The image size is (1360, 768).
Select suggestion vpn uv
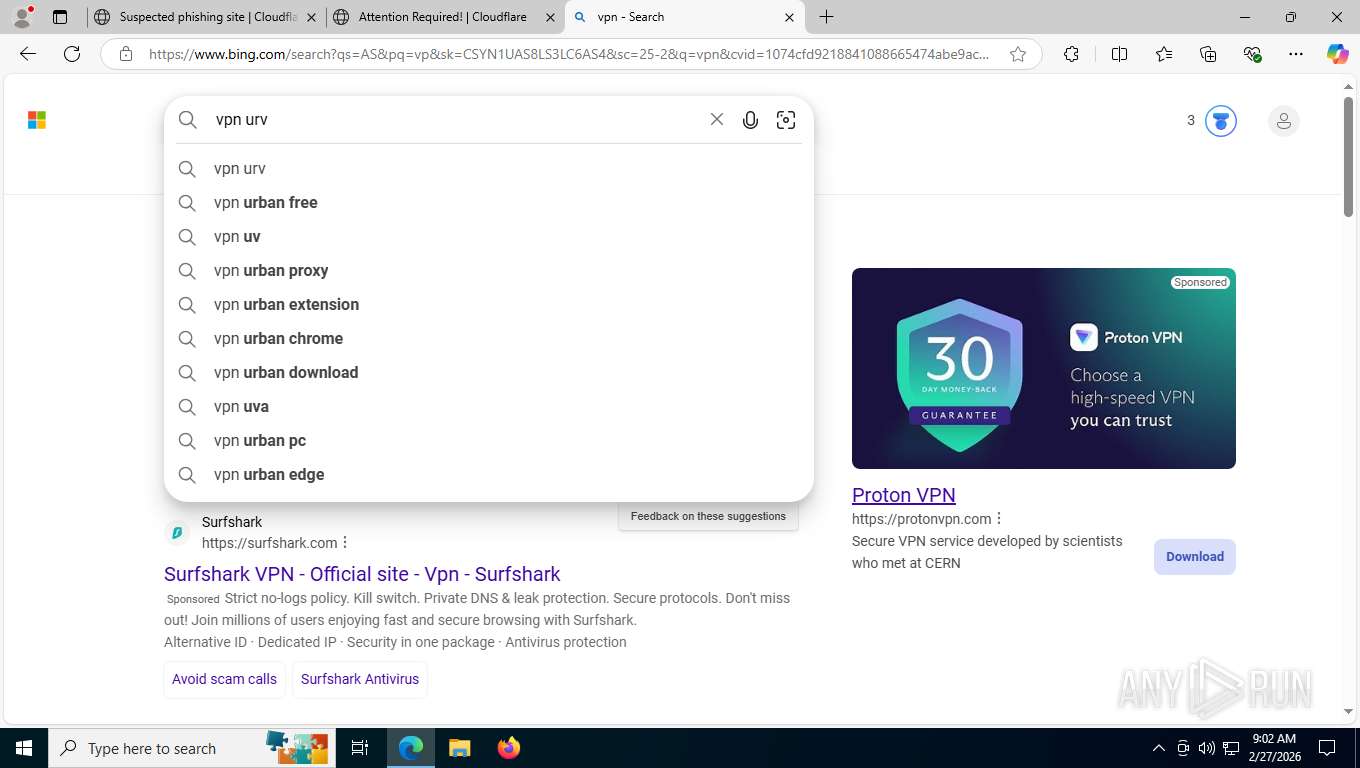(x=489, y=236)
